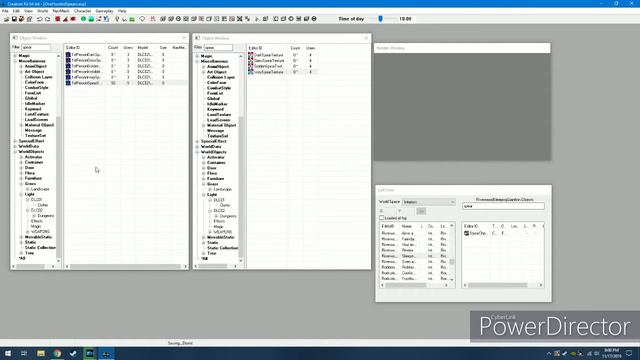Open the Character menu
This screenshot has height=360, width=640.
[x=82, y=11]
